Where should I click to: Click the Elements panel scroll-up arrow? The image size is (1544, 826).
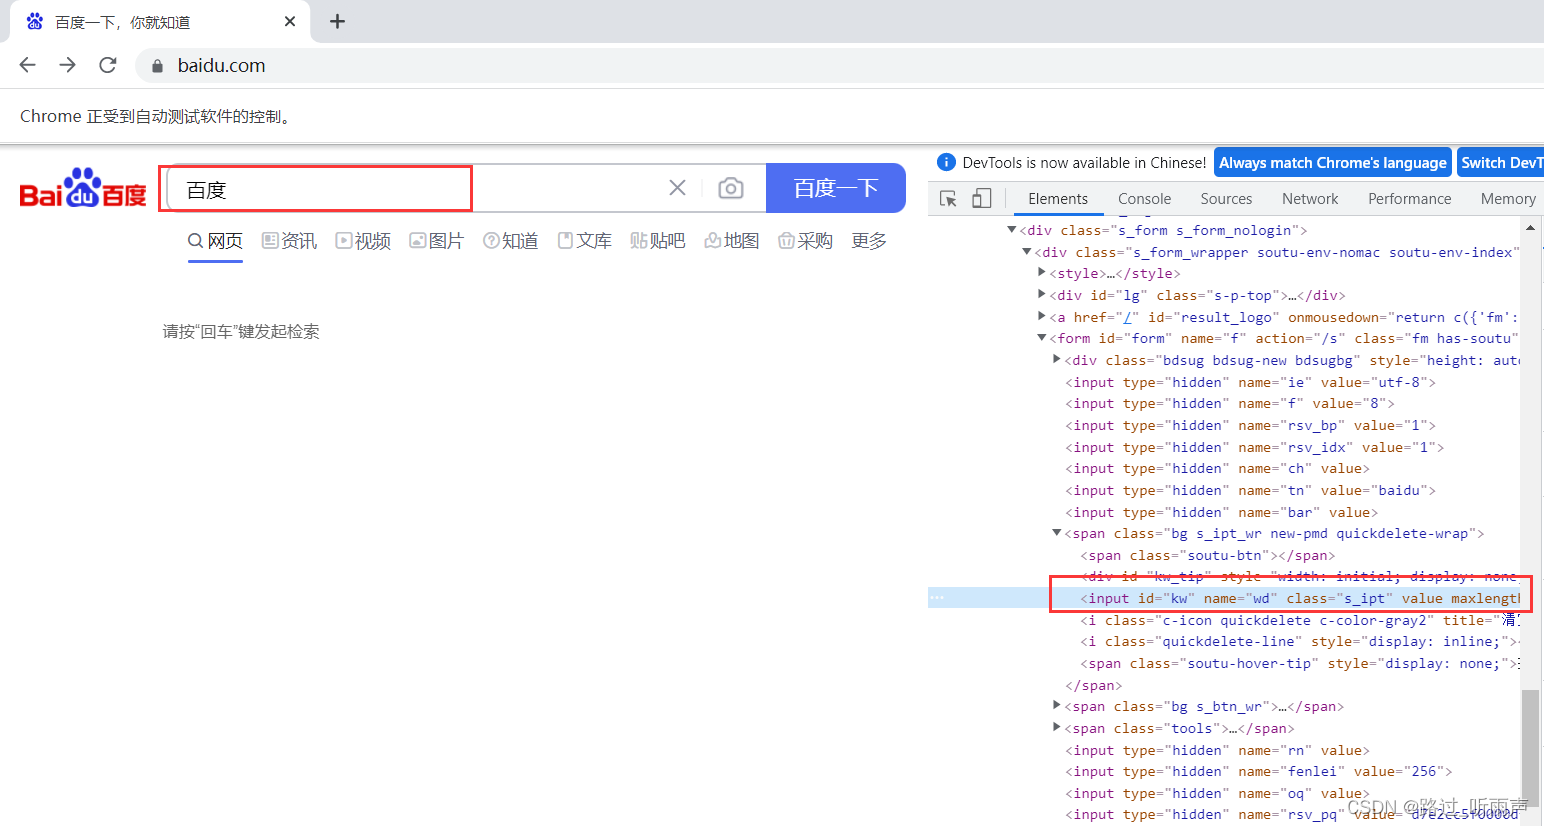(x=1530, y=229)
